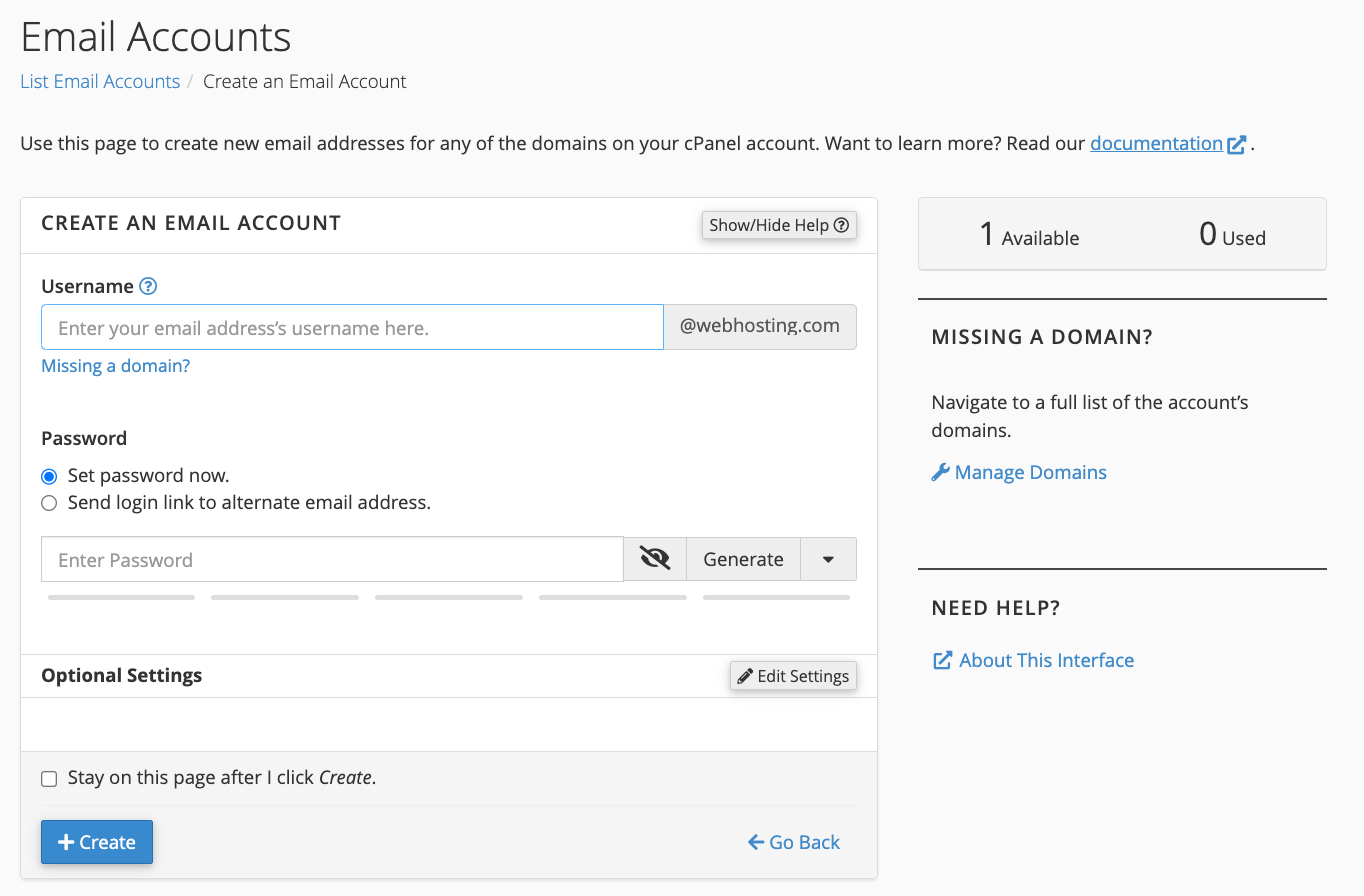Select 'Send login link to alternate email' option
Screen dimensions: 1364x896
[x=49, y=503]
